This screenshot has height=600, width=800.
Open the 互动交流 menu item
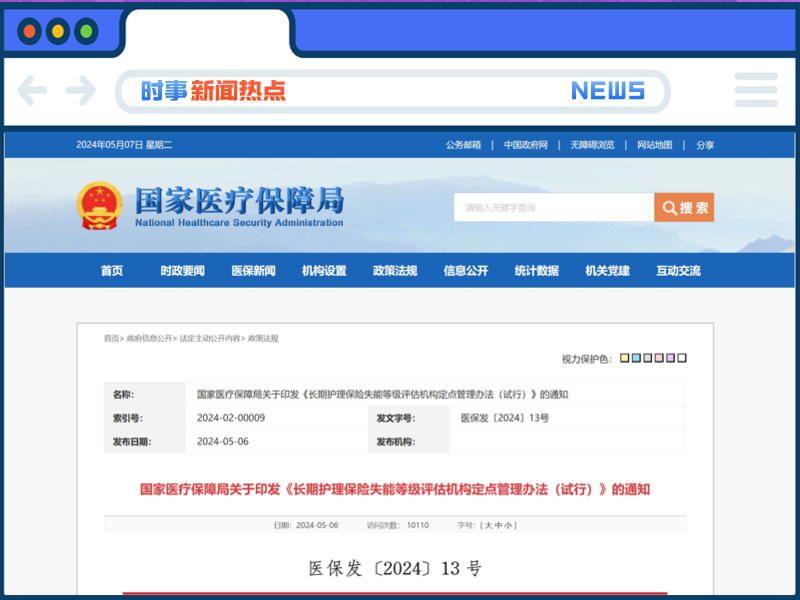679,270
